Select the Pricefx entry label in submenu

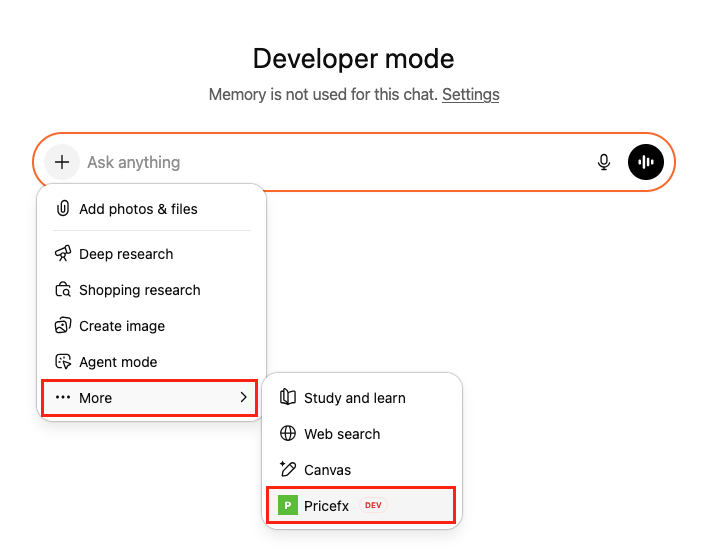point(326,506)
